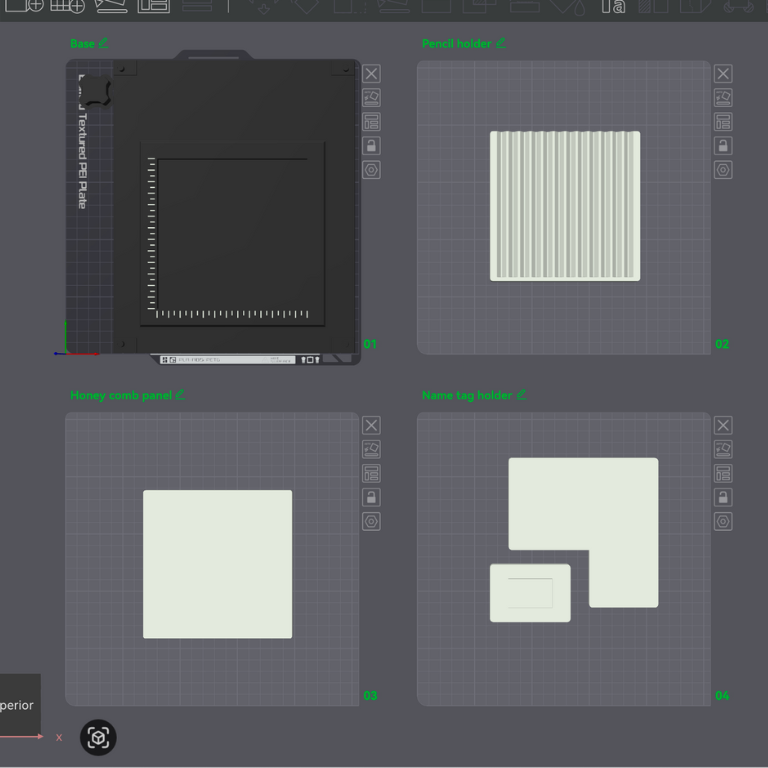Select the small name tag frame object
The width and height of the screenshot is (768, 768).
530,593
